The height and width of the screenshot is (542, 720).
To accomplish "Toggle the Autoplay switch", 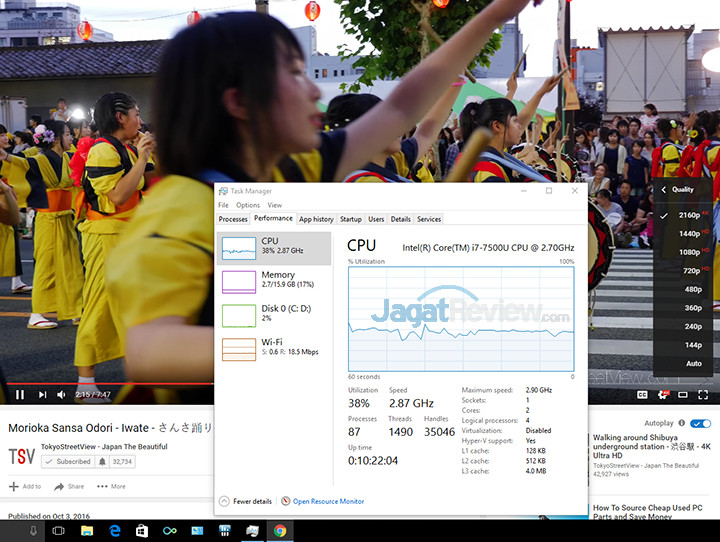I will pos(701,423).
